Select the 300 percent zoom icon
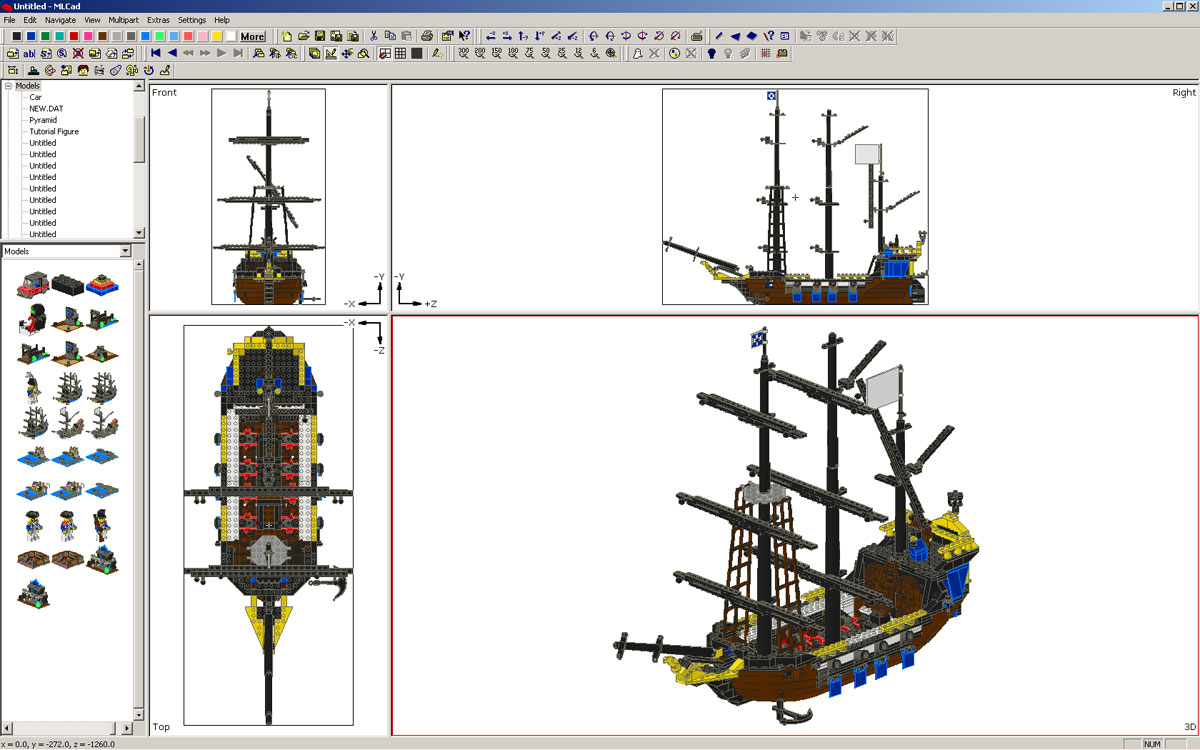Image resolution: width=1200 pixels, height=750 pixels. 463,53
